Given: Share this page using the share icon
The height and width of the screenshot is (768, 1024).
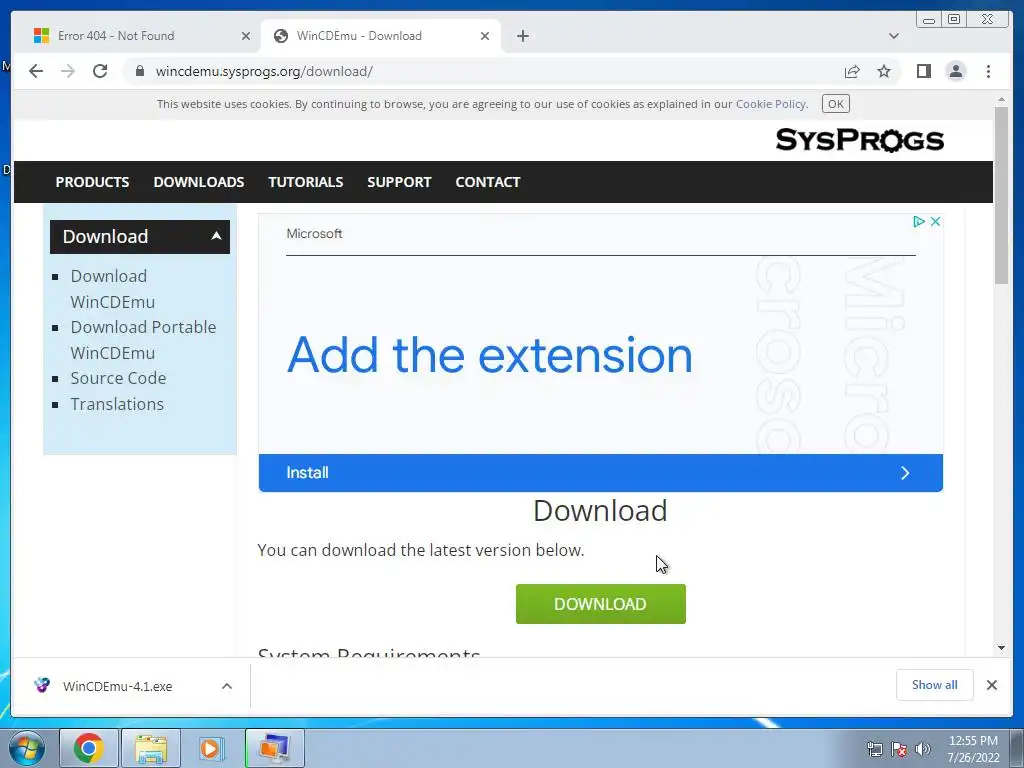Looking at the screenshot, I should (x=852, y=71).
